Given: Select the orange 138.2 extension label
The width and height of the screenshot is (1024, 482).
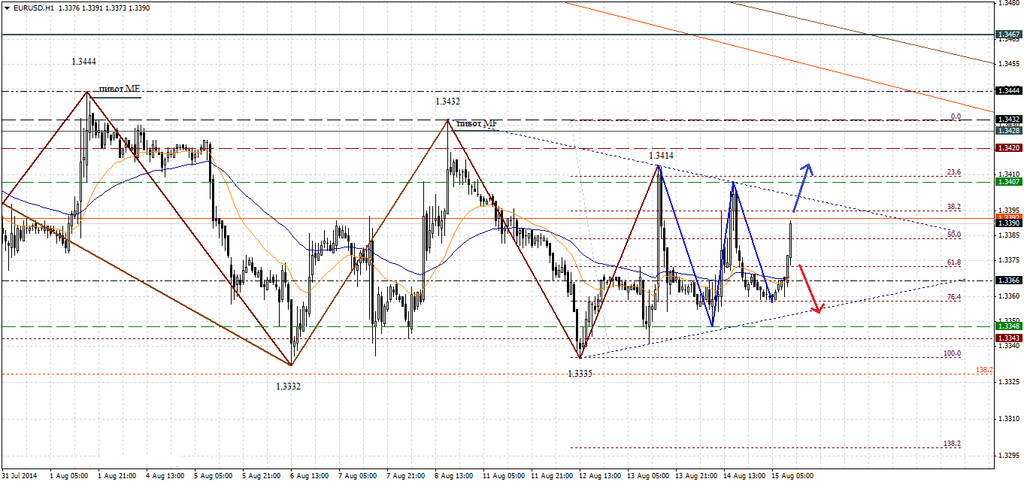Looking at the screenshot, I should [x=982, y=370].
